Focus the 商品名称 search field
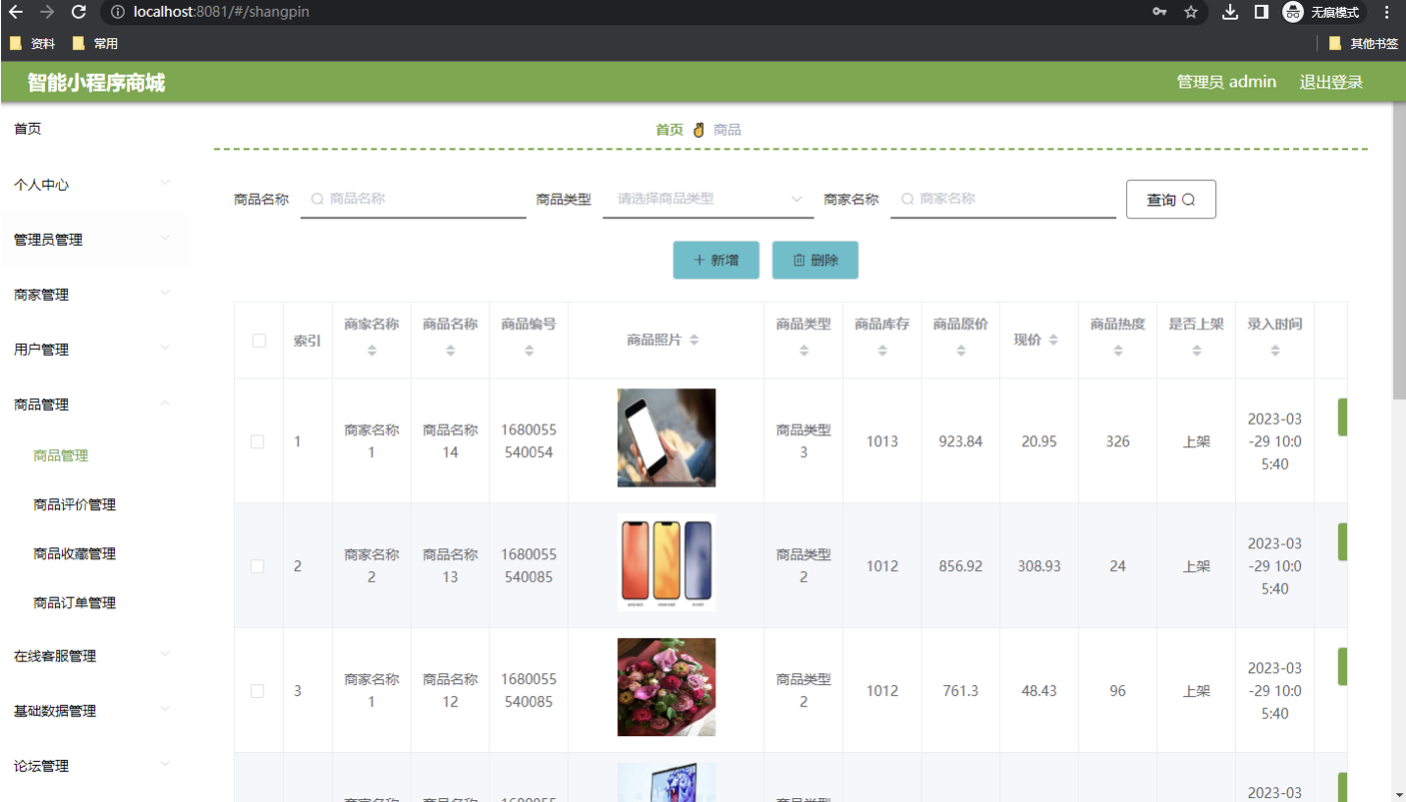 (413, 199)
